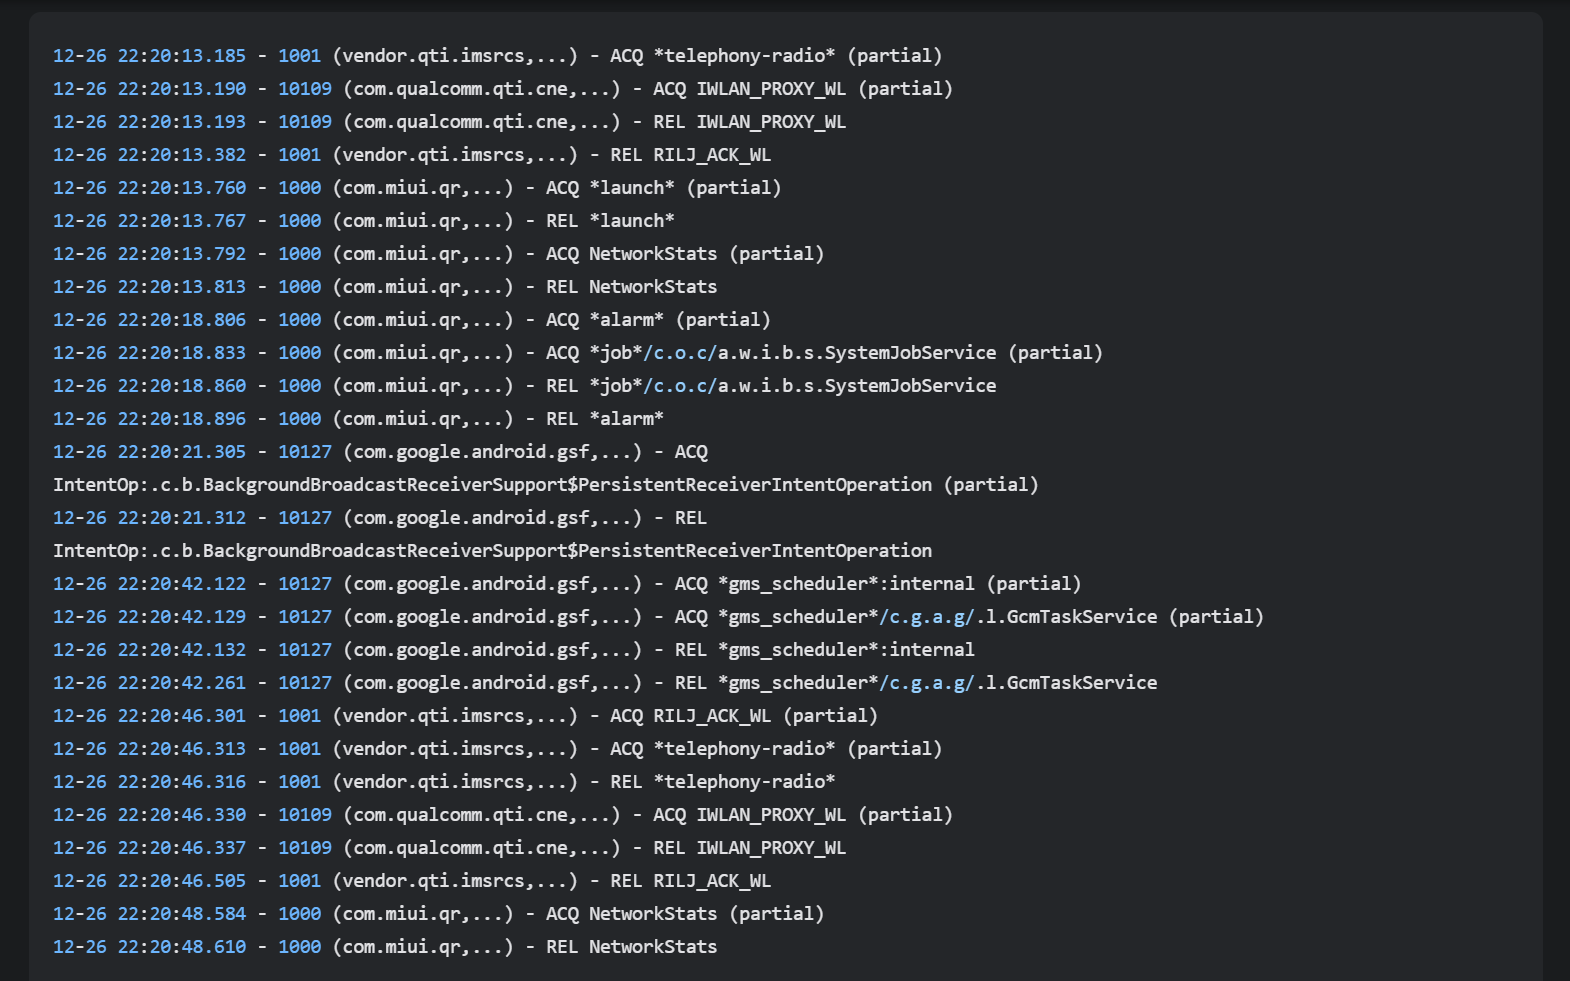1570x981 pixels.
Task: Click /c.o.c/ path on the 22:20:18.833 line
Action: click(x=680, y=353)
